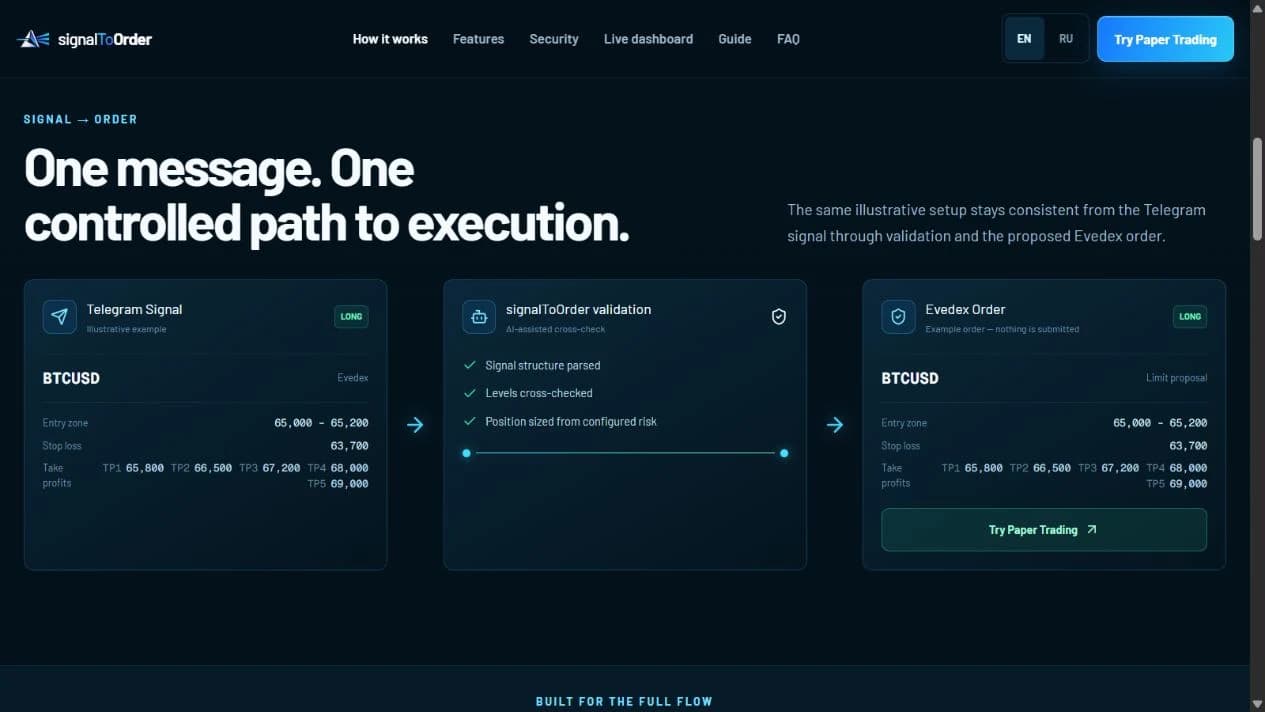Screen dimensions: 1265x712
Task: Open the Live dashboard nav link
Action: tap(648, 39)
